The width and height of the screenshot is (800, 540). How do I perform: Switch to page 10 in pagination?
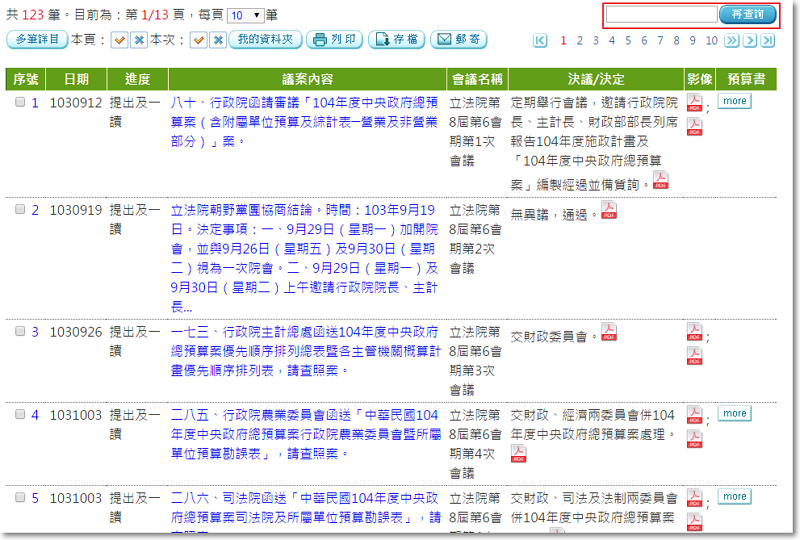click(x=711, y=41)
